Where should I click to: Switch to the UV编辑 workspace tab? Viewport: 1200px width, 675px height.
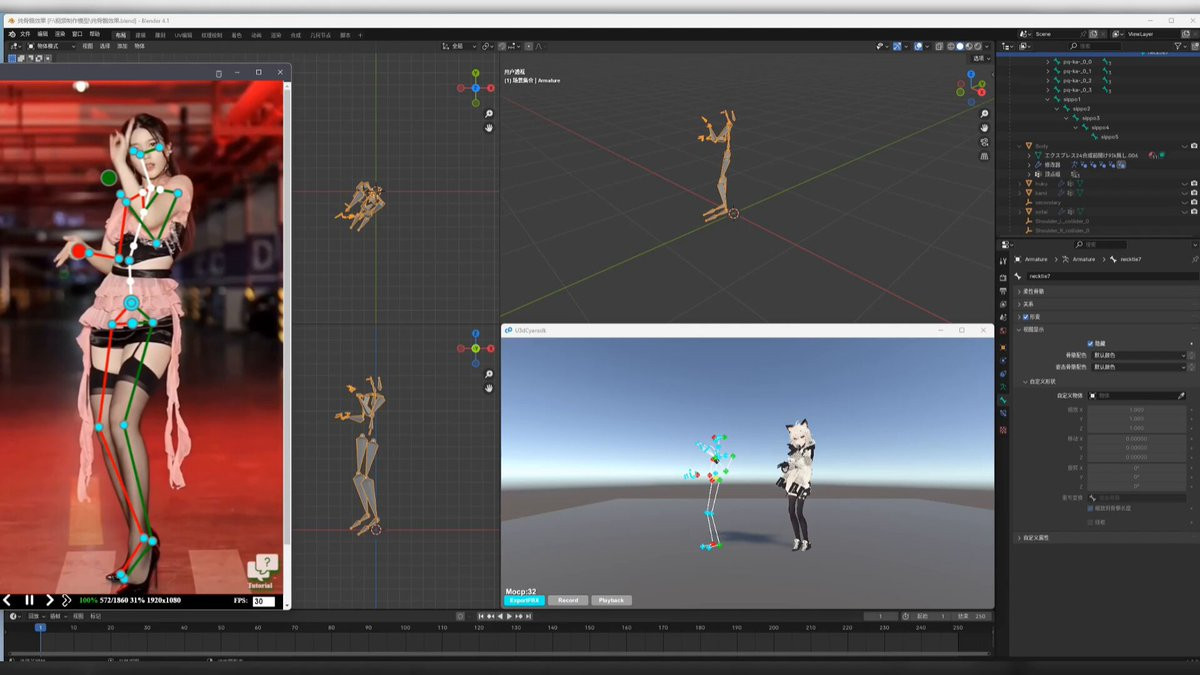(x=183, y=35)
